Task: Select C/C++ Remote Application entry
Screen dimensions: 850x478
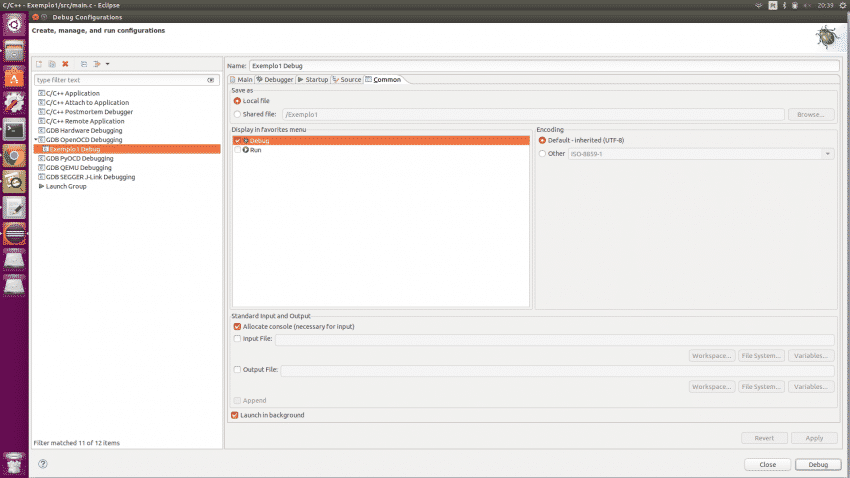Action: [85, 121]
